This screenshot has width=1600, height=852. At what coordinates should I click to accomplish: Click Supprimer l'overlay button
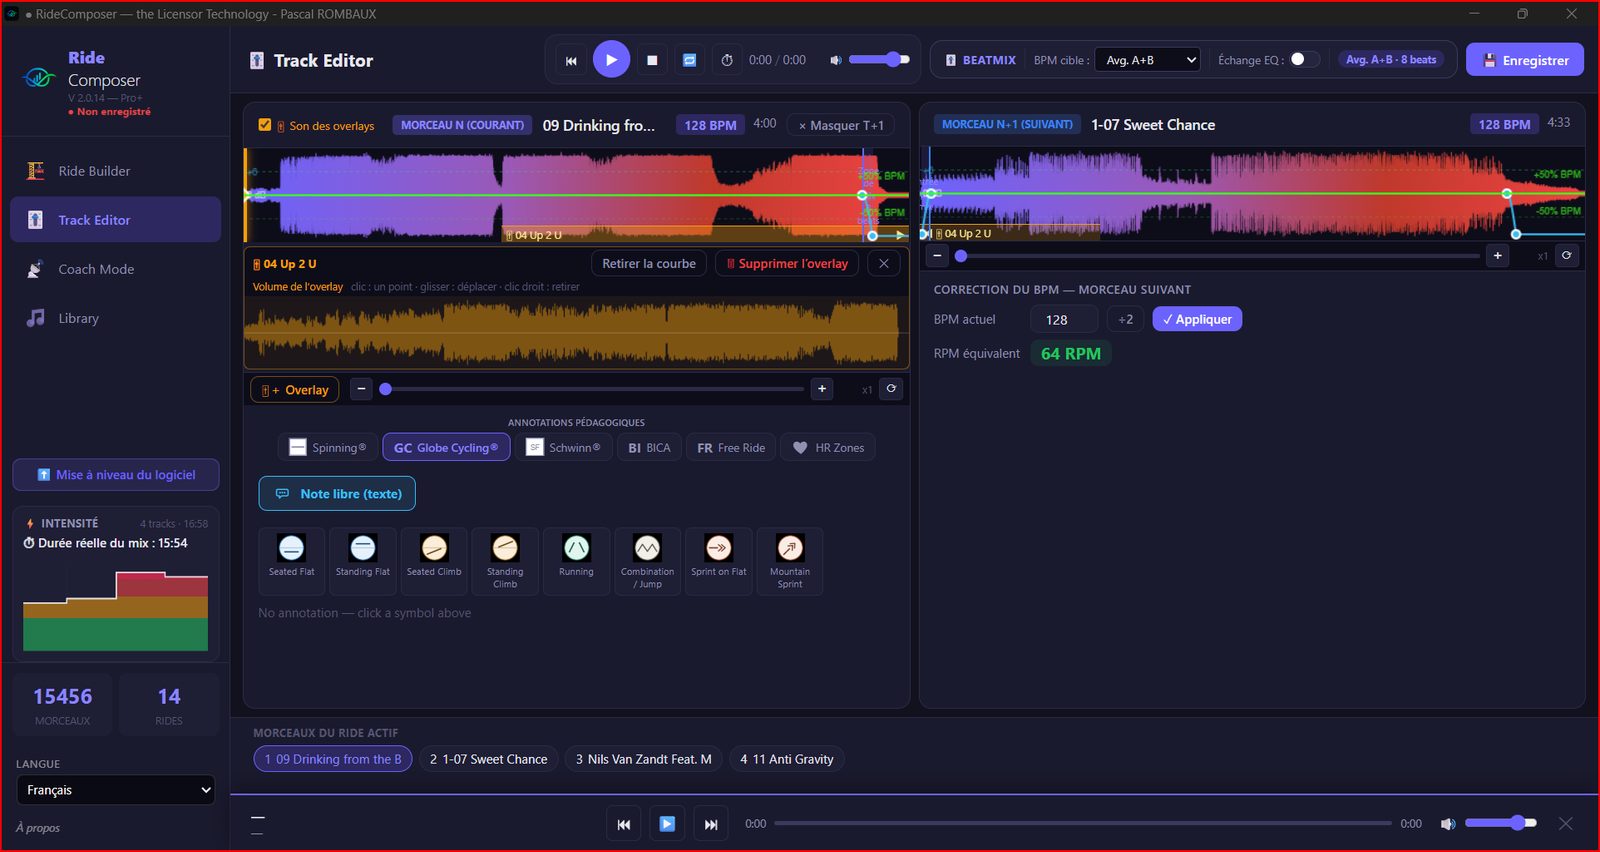coord(787,263)
